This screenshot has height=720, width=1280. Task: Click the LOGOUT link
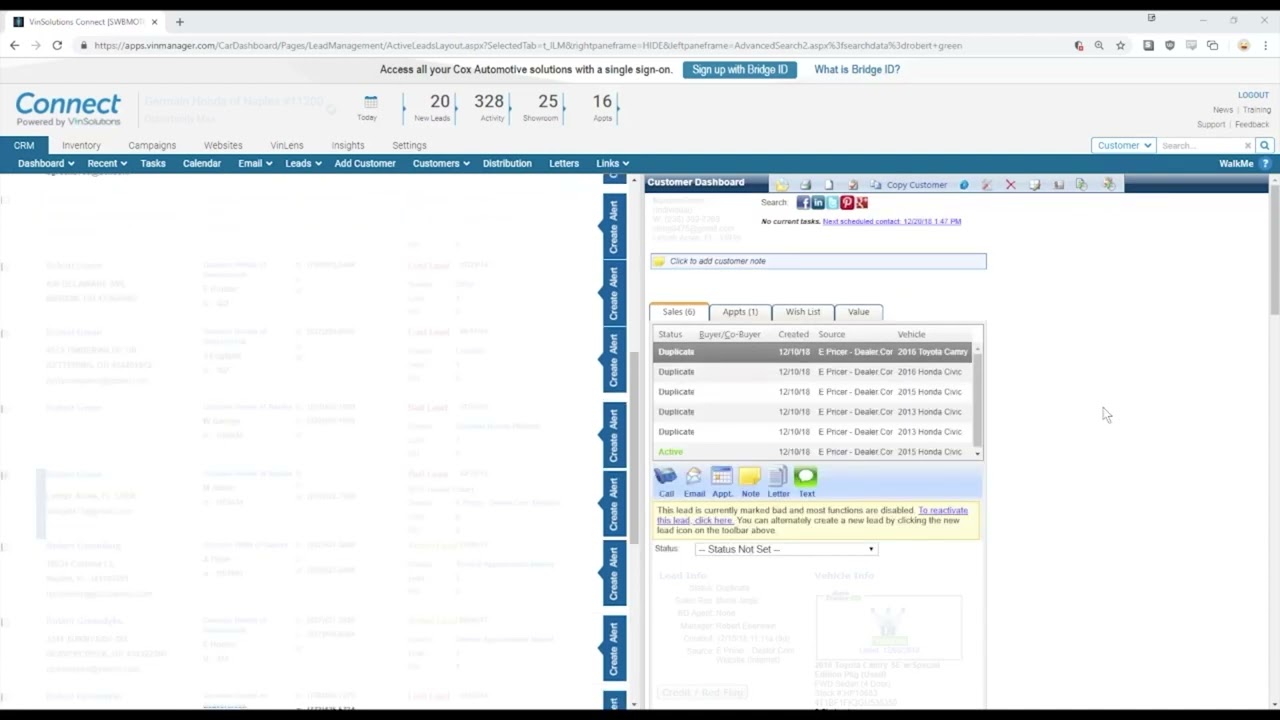click(x=1253, y=95)
